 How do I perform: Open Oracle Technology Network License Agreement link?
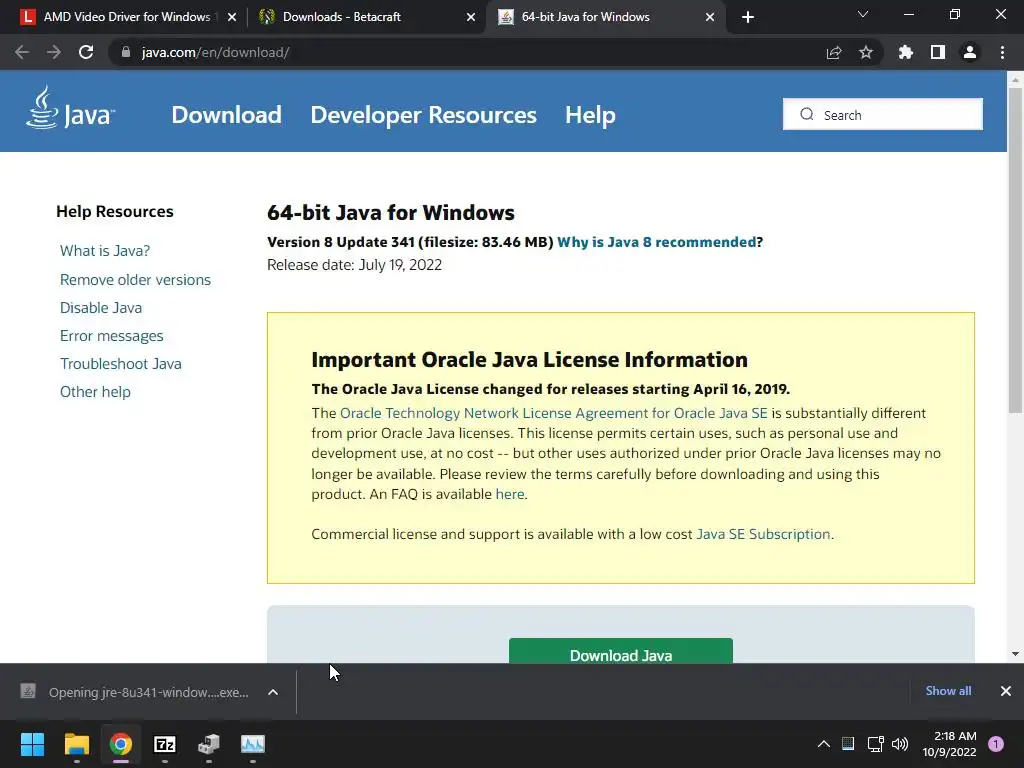(554, 413)
